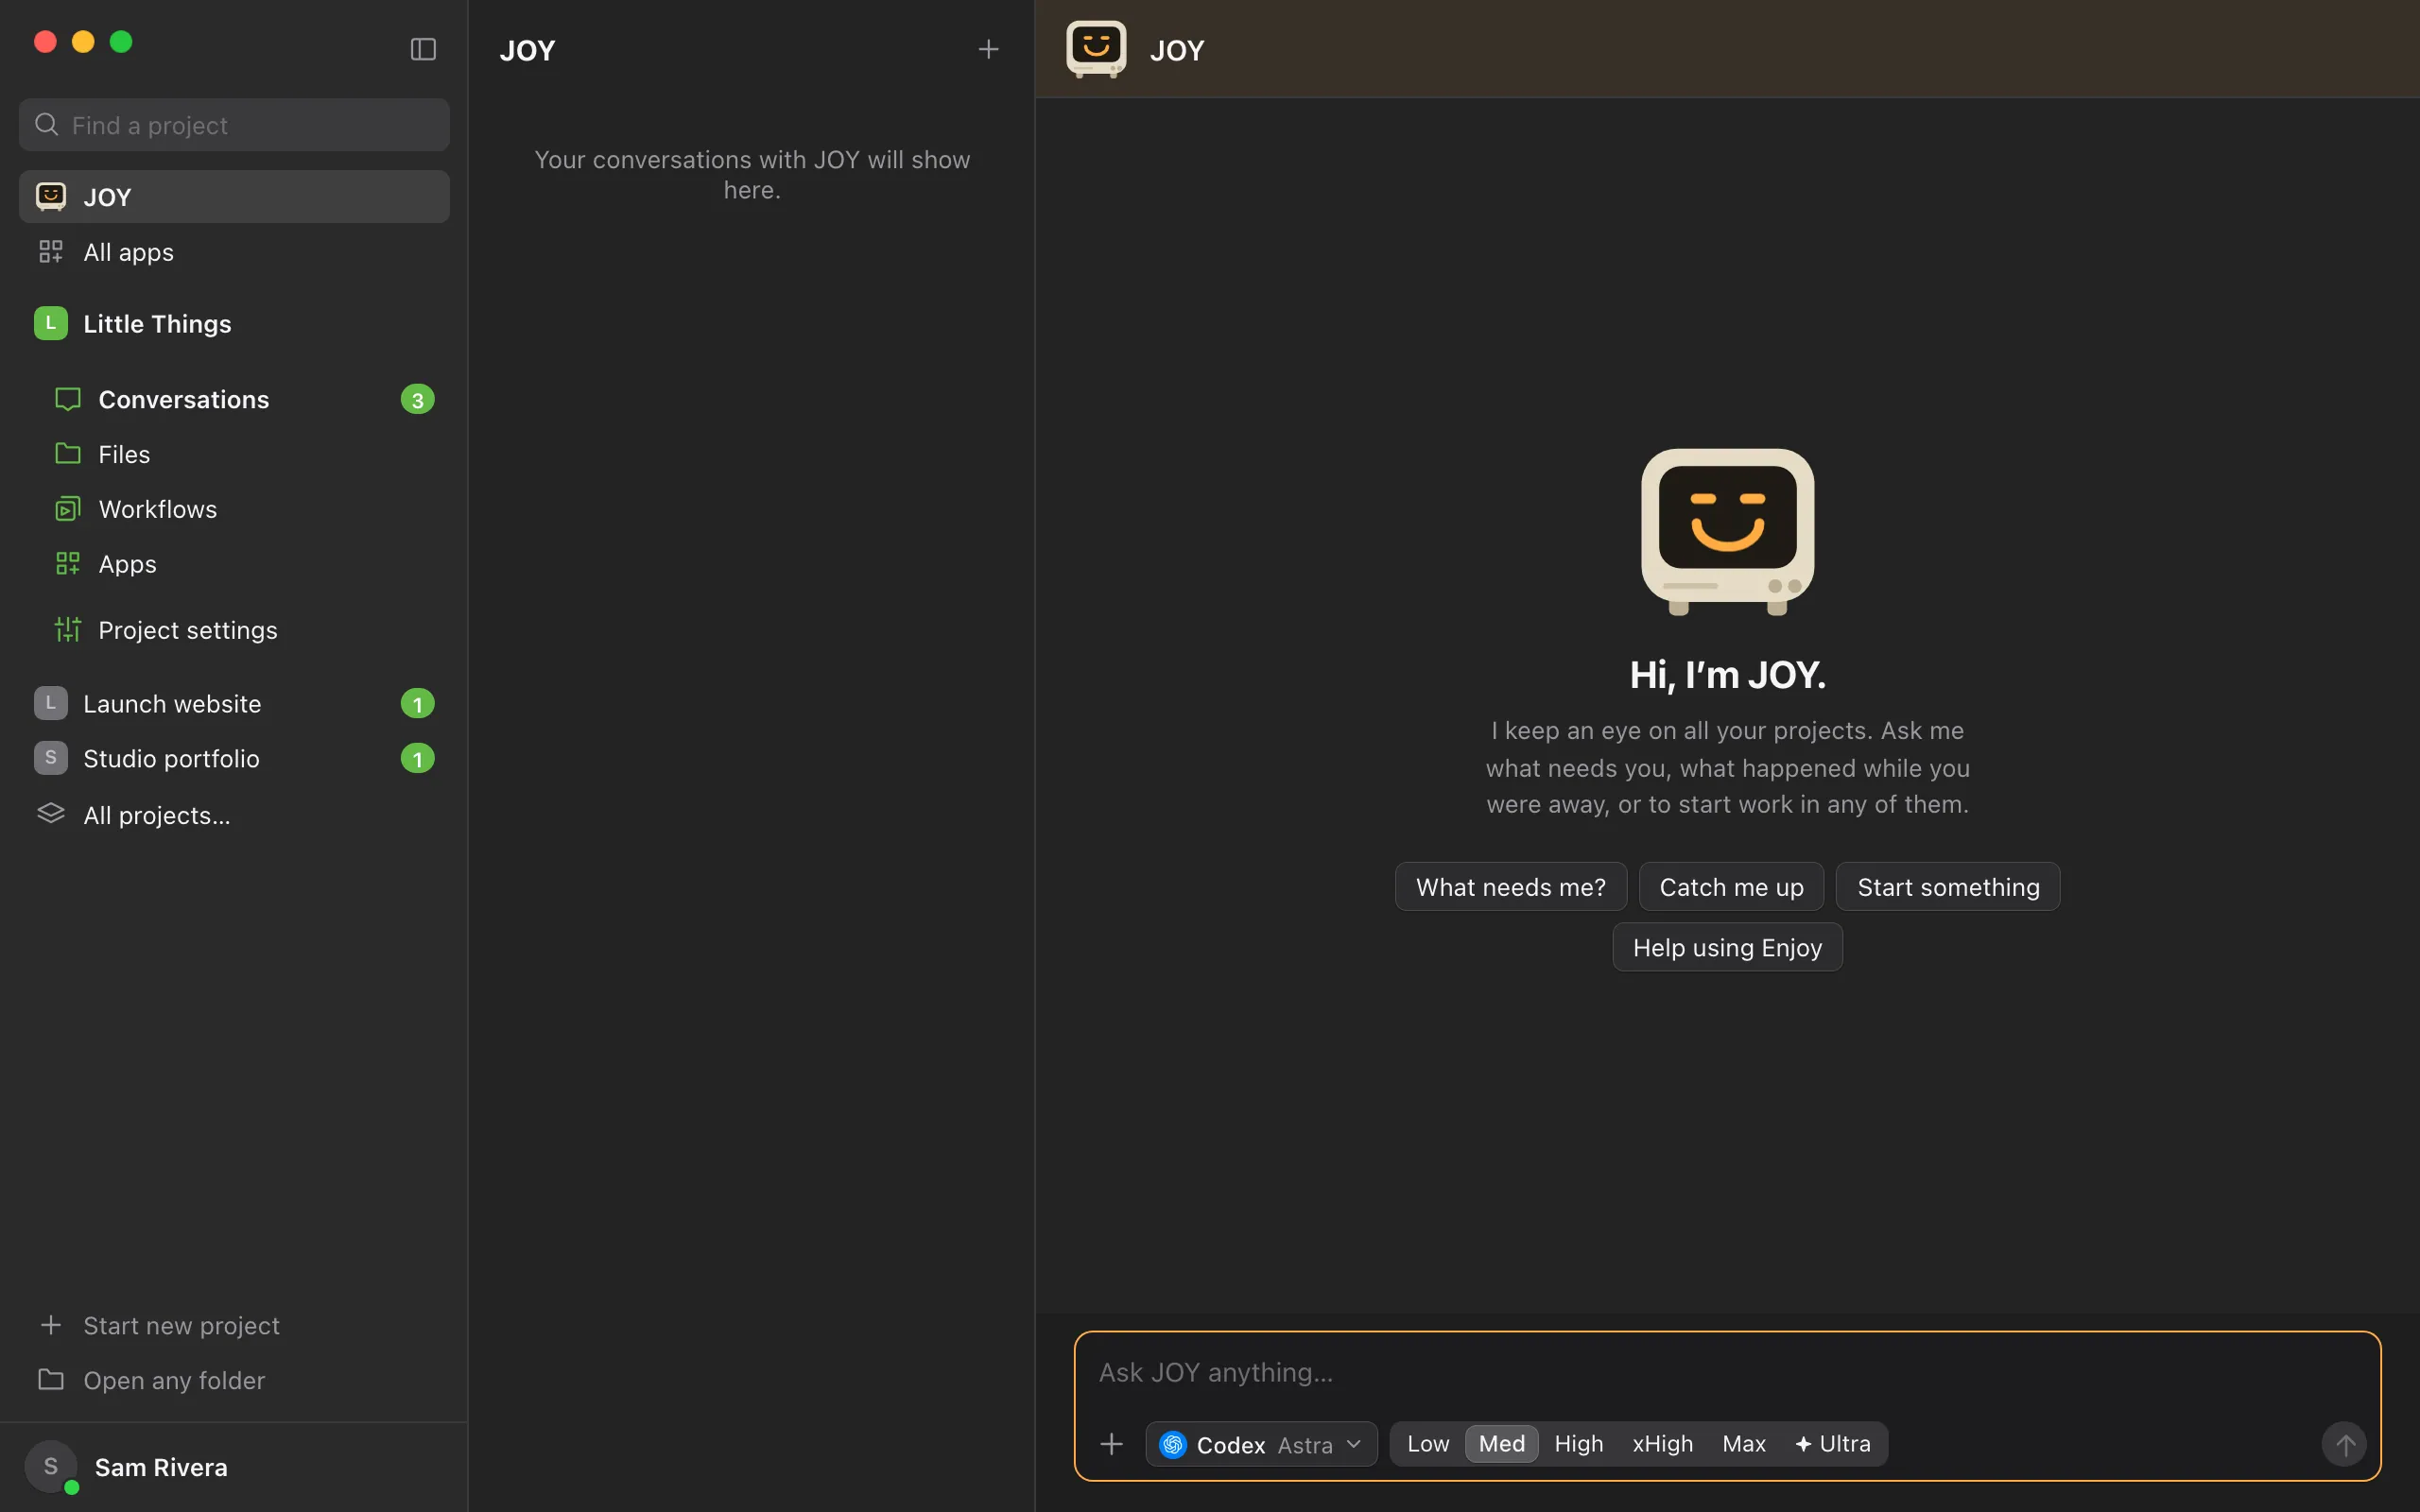Click the Catch me up suggestion
Viewport: 2420px width, 1512px height.
(x=1731, y=887)
